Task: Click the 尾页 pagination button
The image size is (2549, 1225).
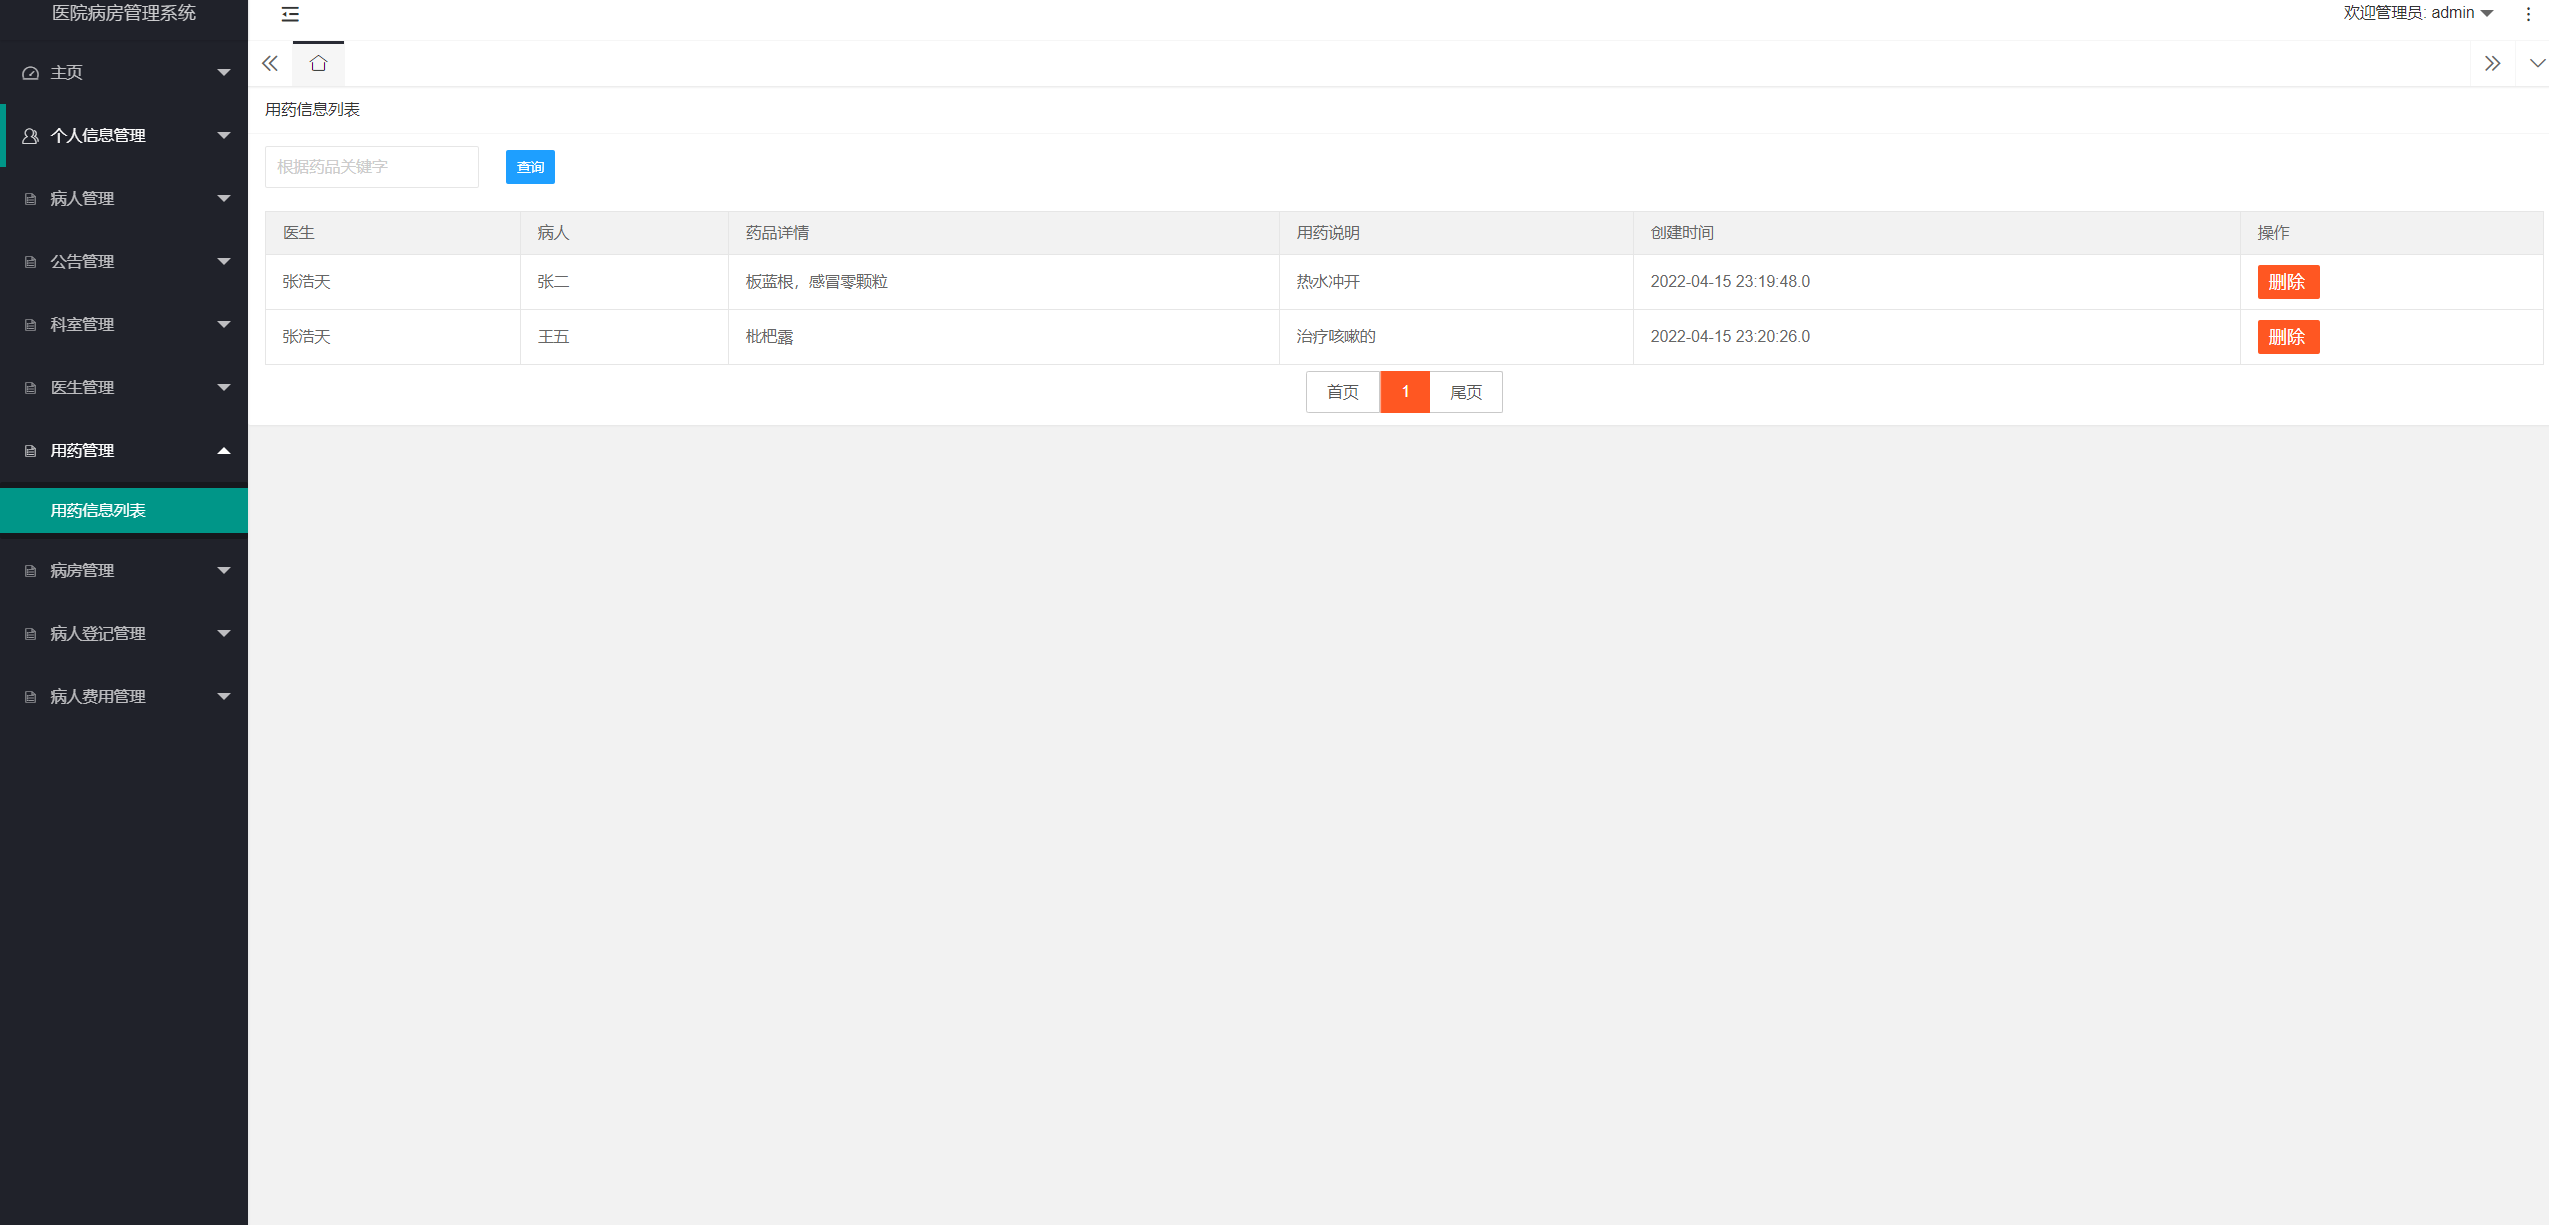Action: [1465, 392]
